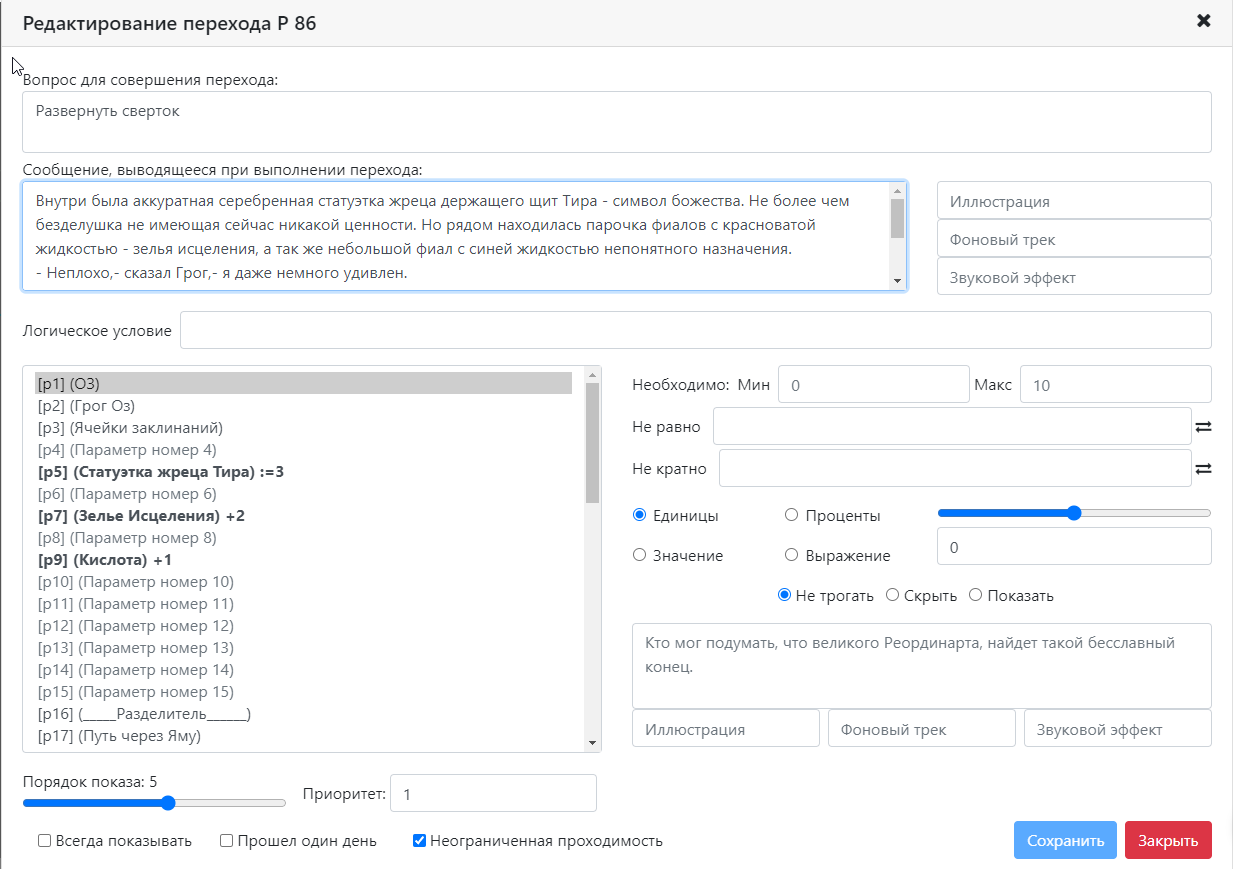Enable the Всегда показывать checkbox
The image size is (1233, 869).
pos(45,841)
